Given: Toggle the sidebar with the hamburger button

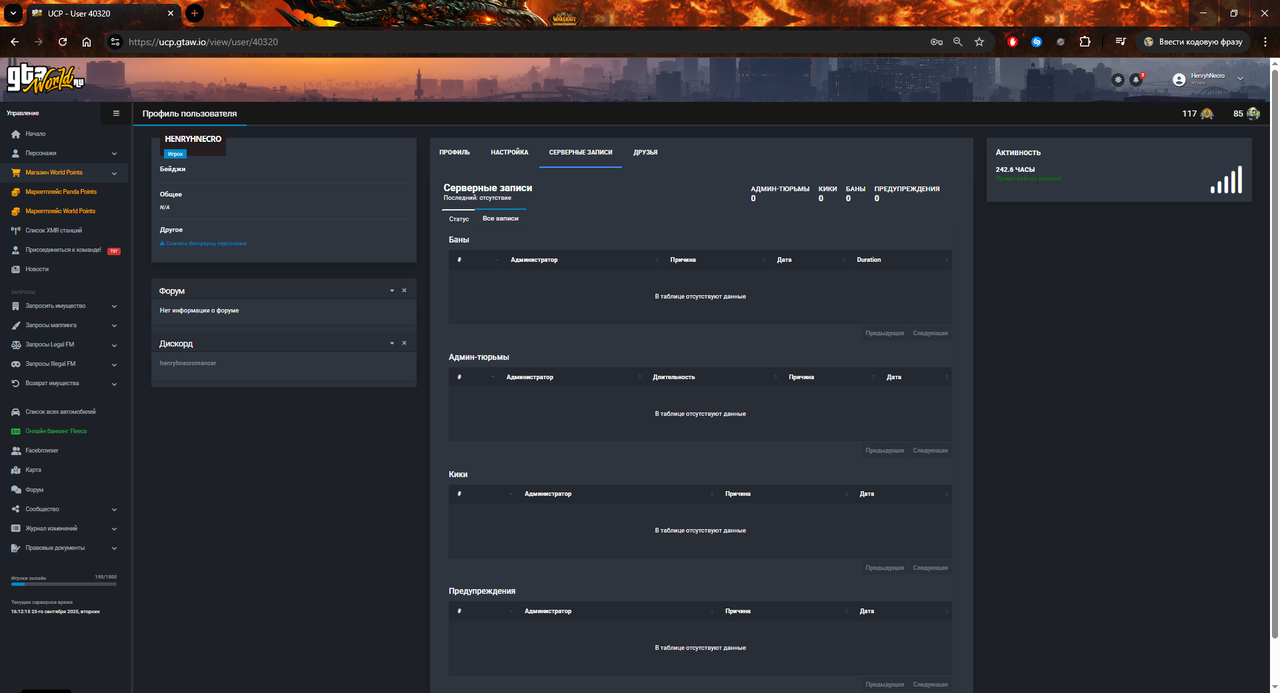Looking at the screenshot, I should (x=116, y=114).
